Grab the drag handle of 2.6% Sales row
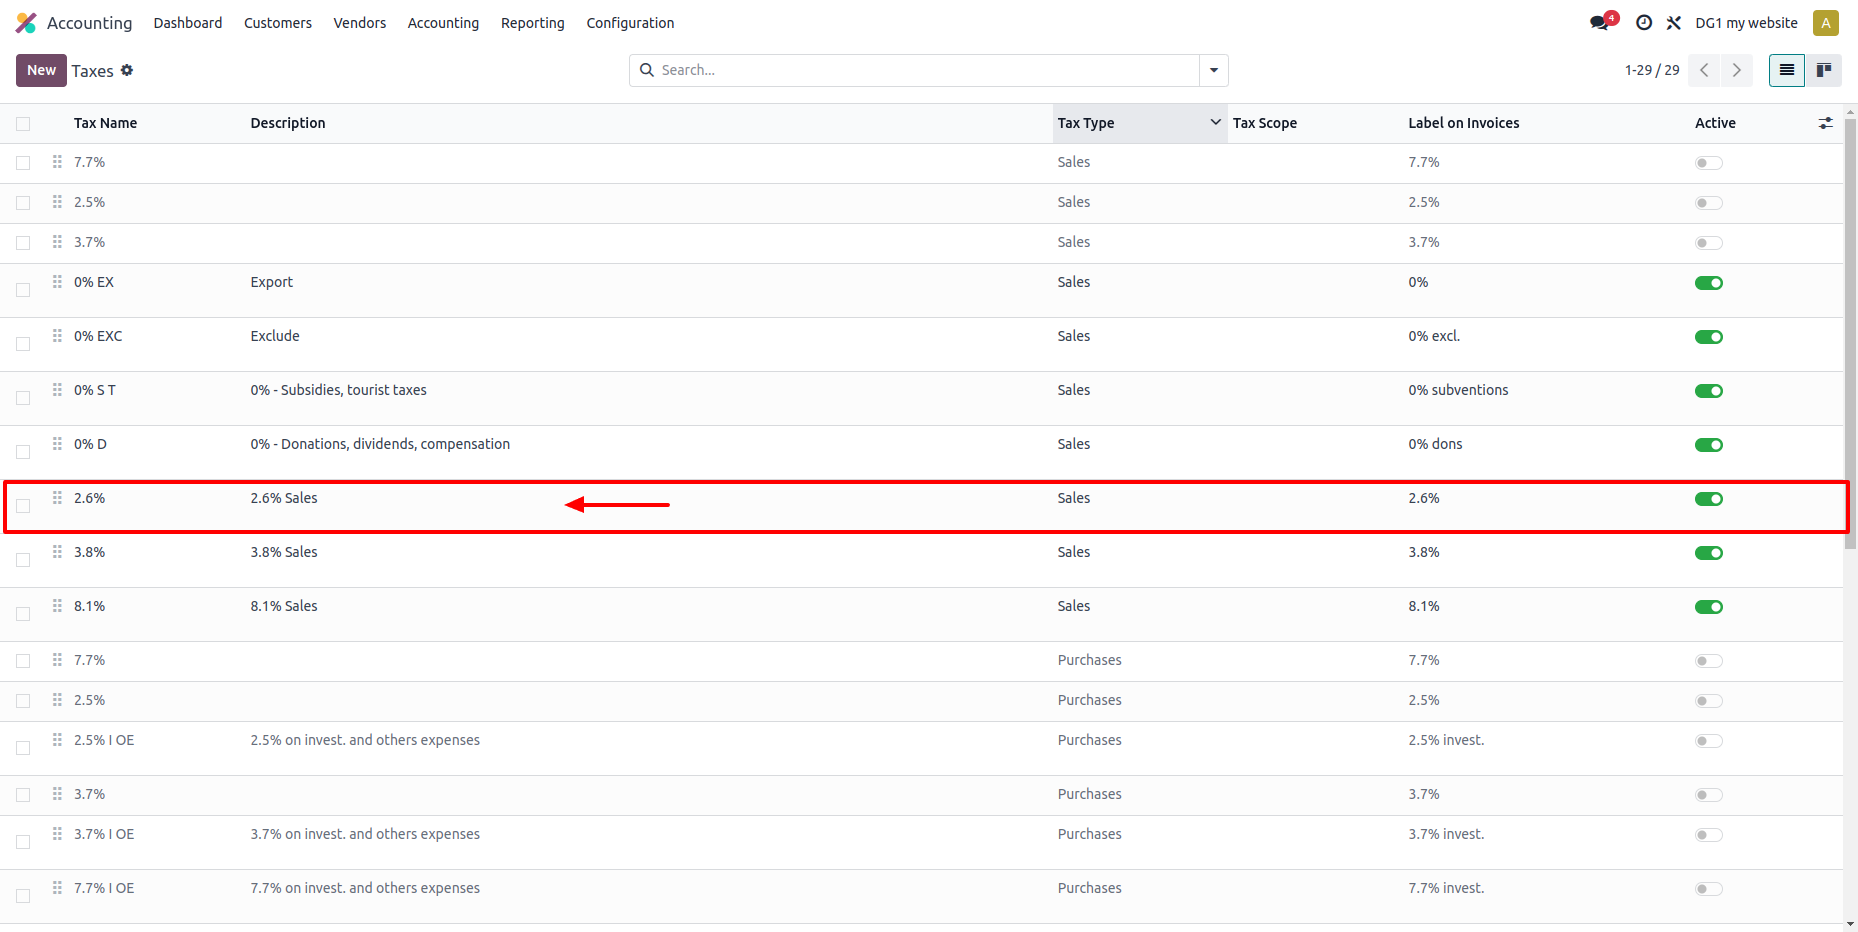This screenshot has height=932, width=1858. (x=57, y=498)
